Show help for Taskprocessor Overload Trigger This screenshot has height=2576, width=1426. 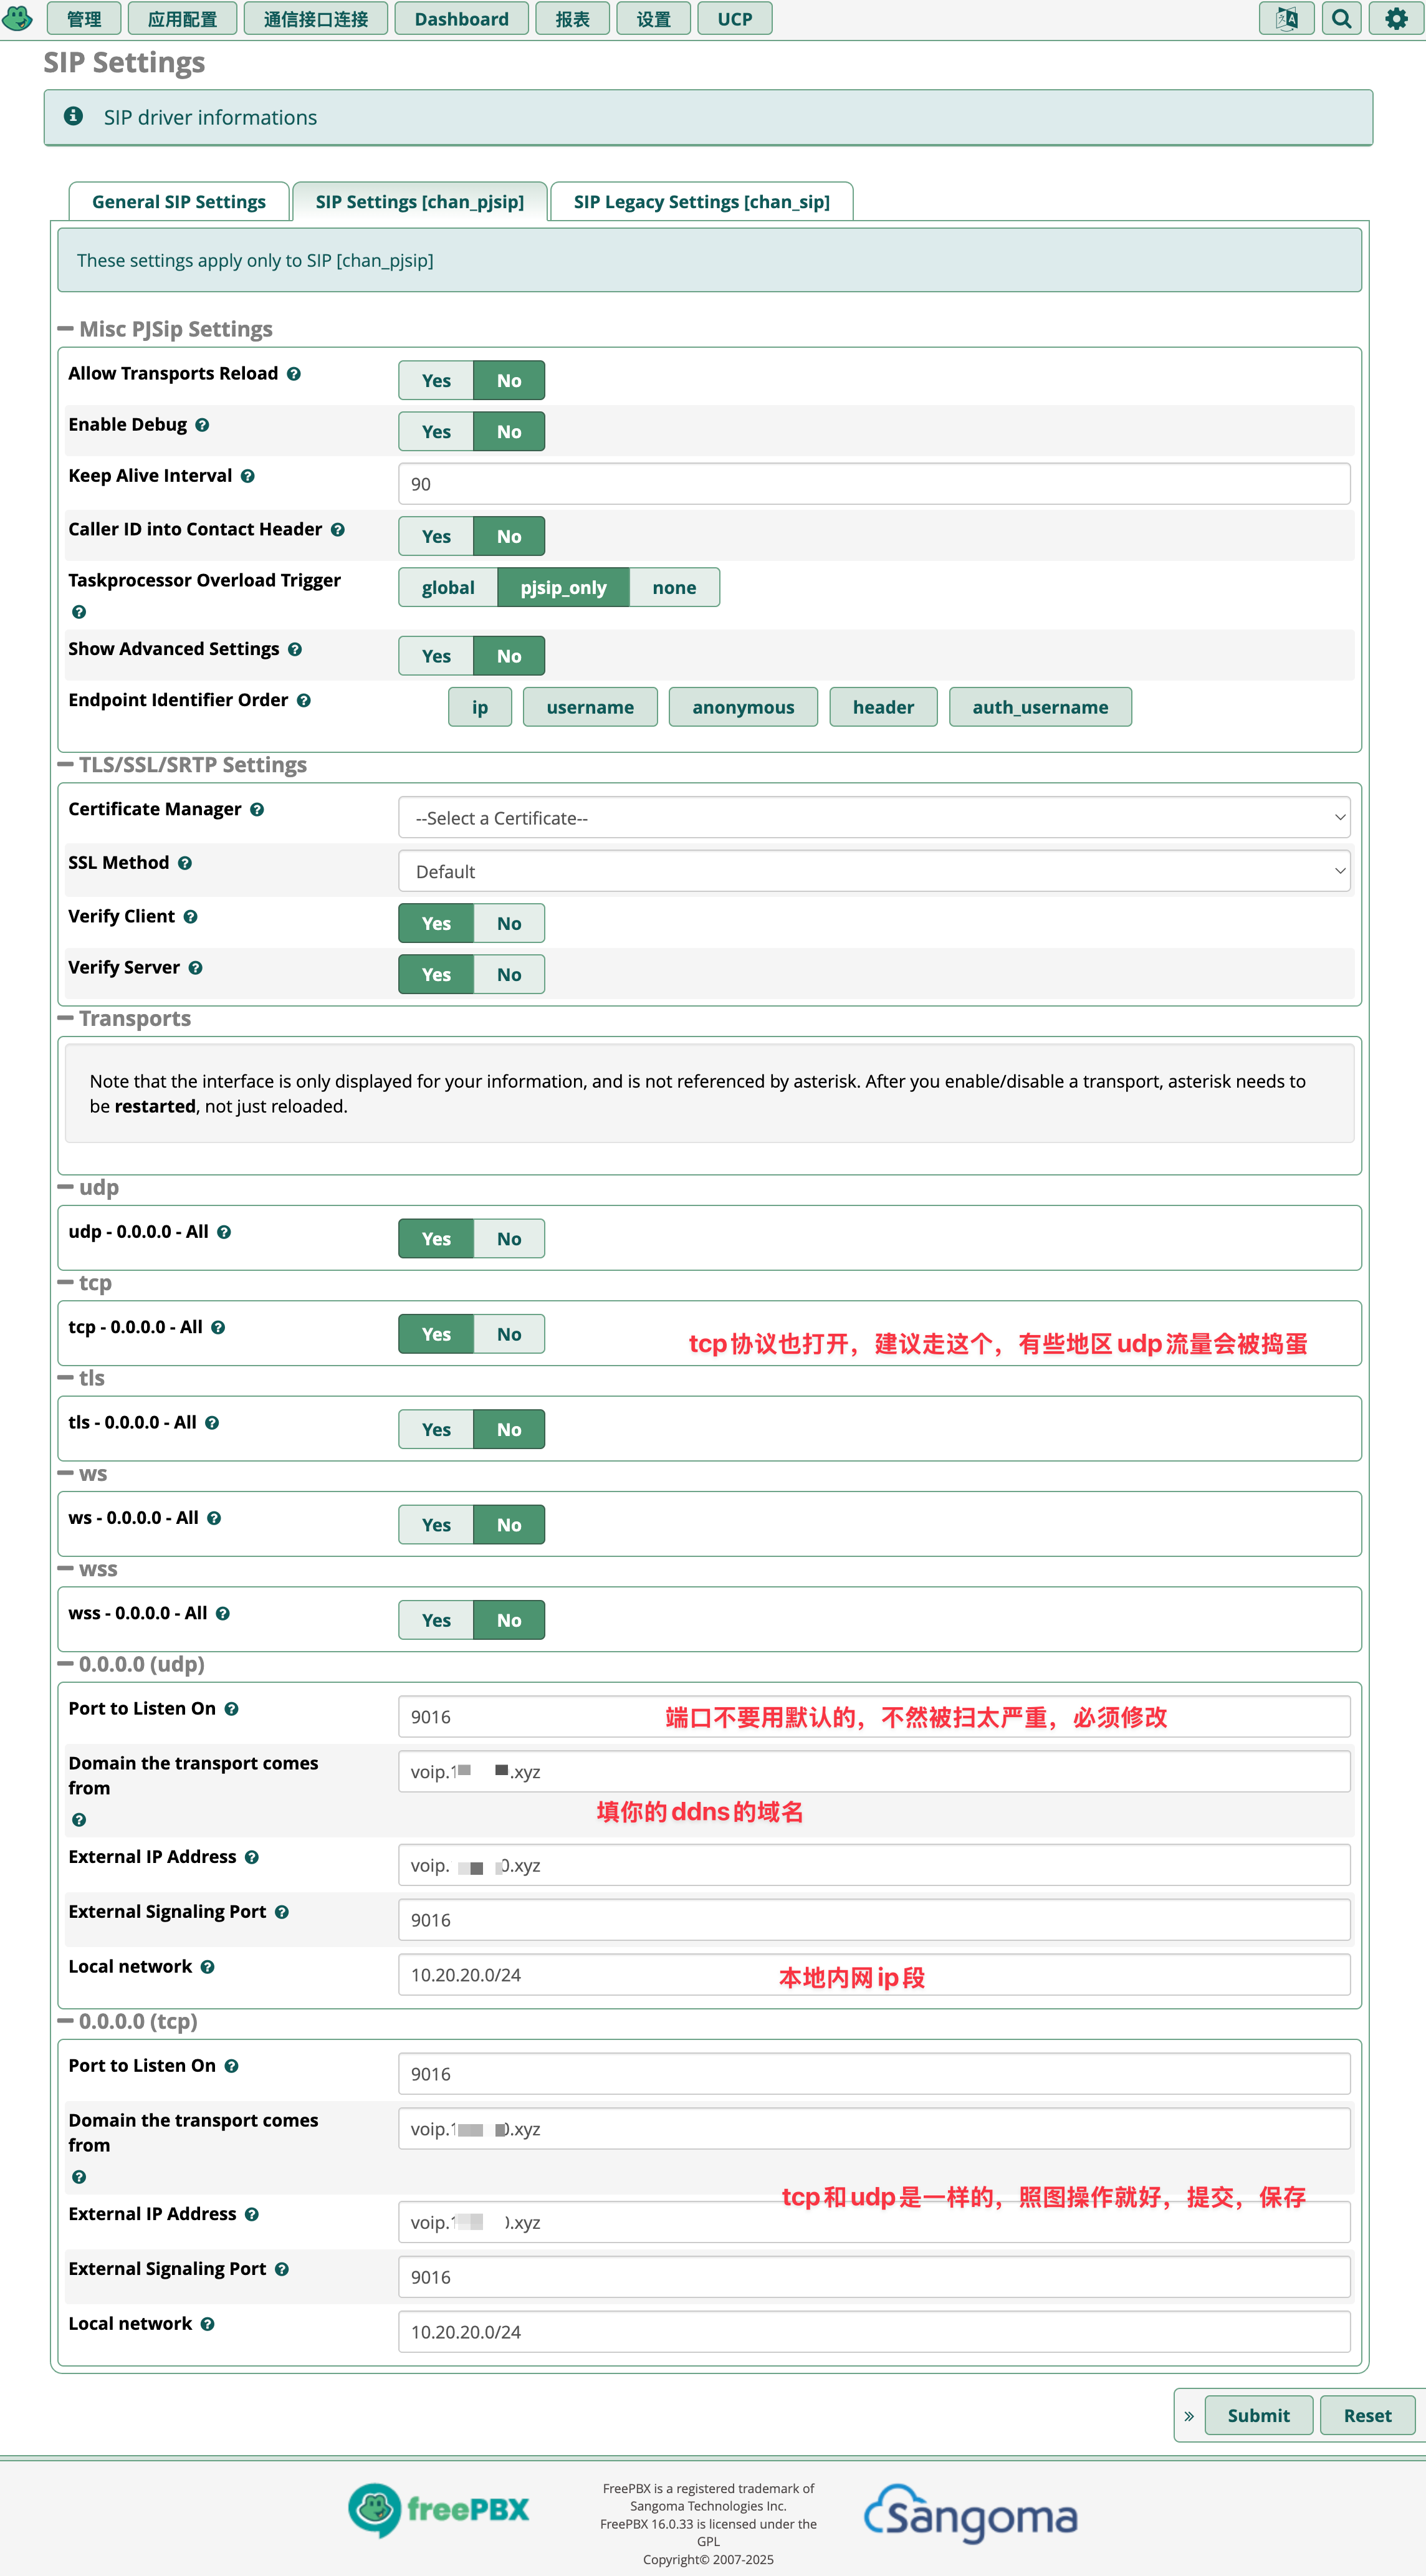pos(79,612)
